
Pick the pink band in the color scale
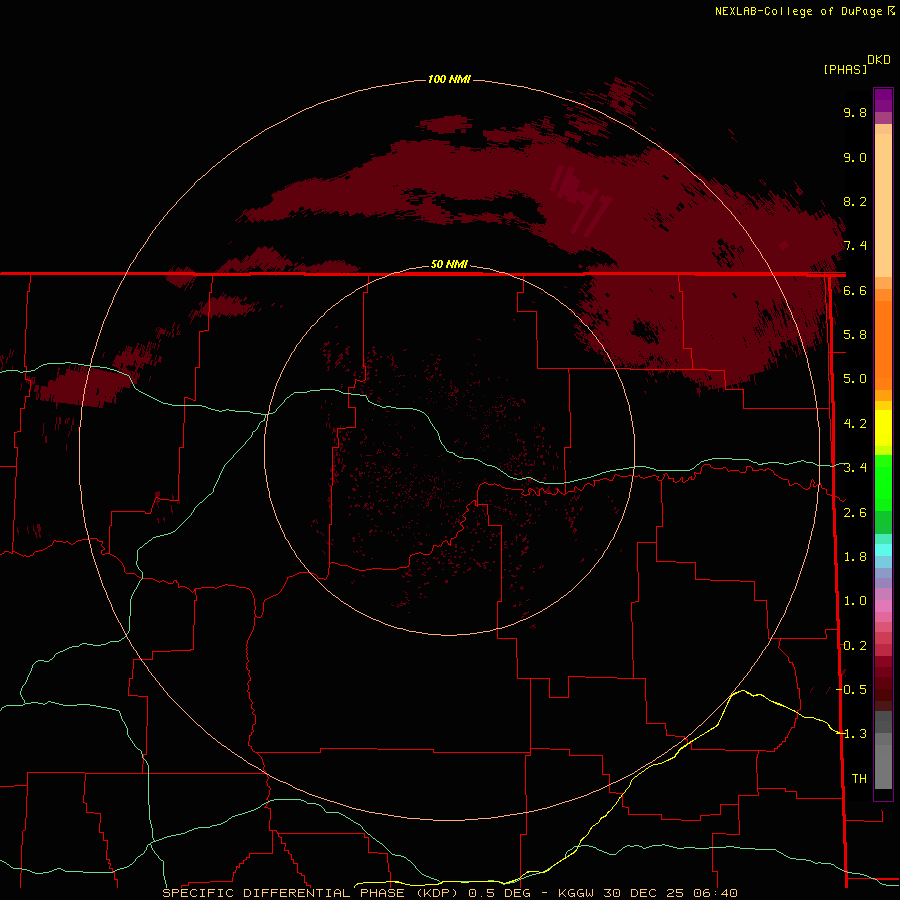tap(883, 606)
